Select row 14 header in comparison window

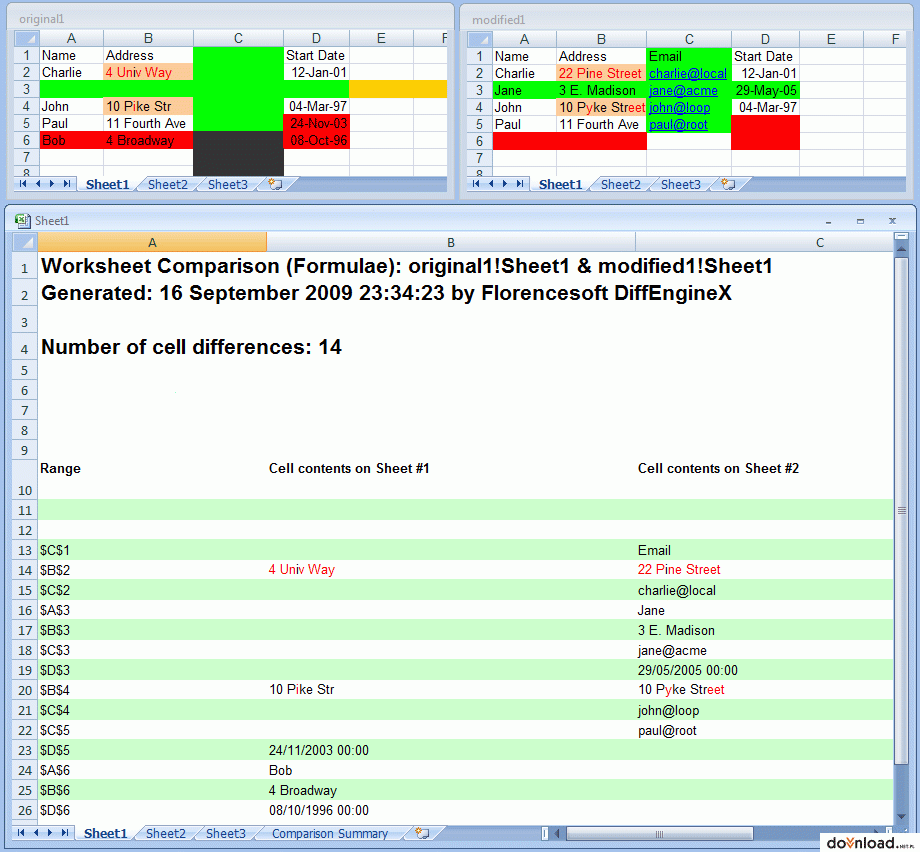click(25, 570)
